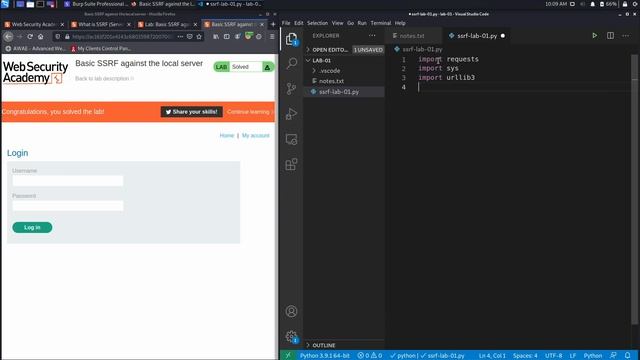Click the Log in button
The height and width of the screenshot is (360, 640).
[32, 227]
